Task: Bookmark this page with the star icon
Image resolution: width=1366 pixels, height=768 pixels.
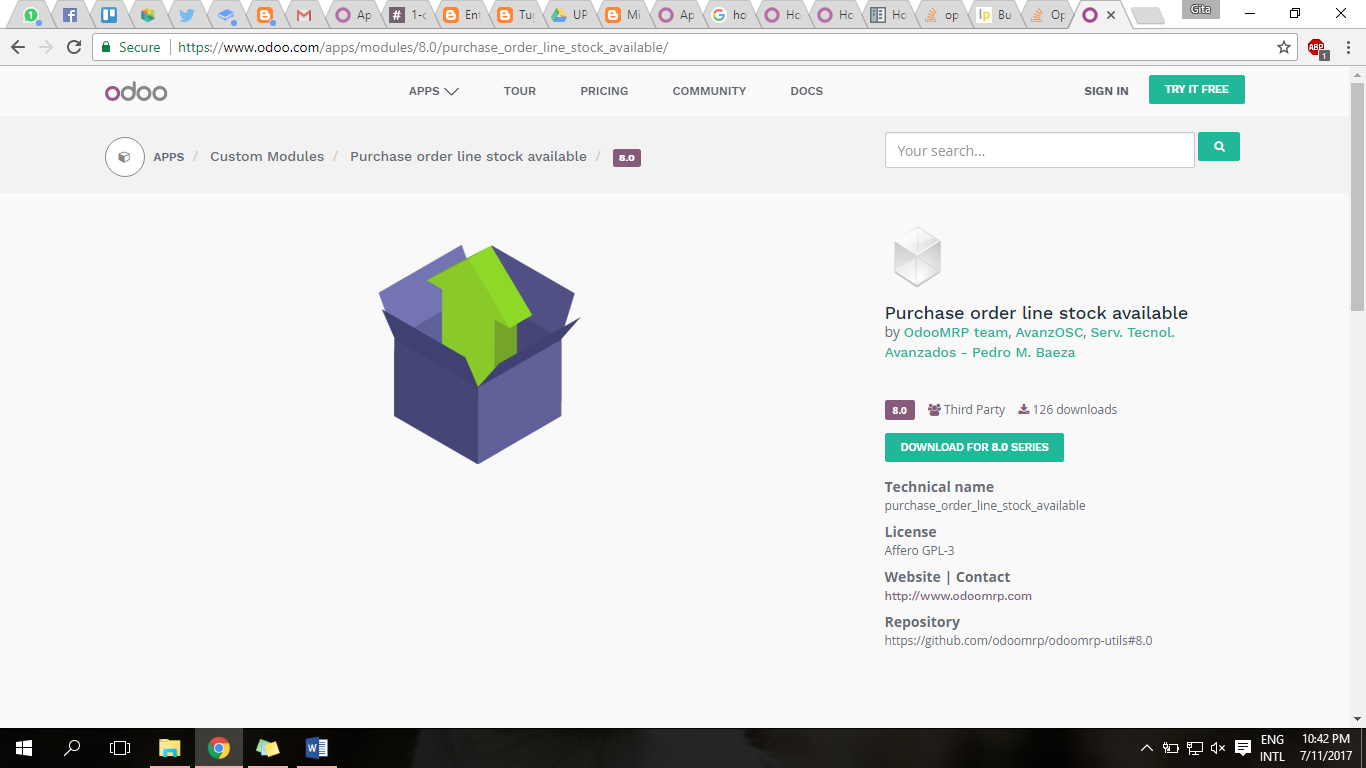Action: [x=1284, y=47]
